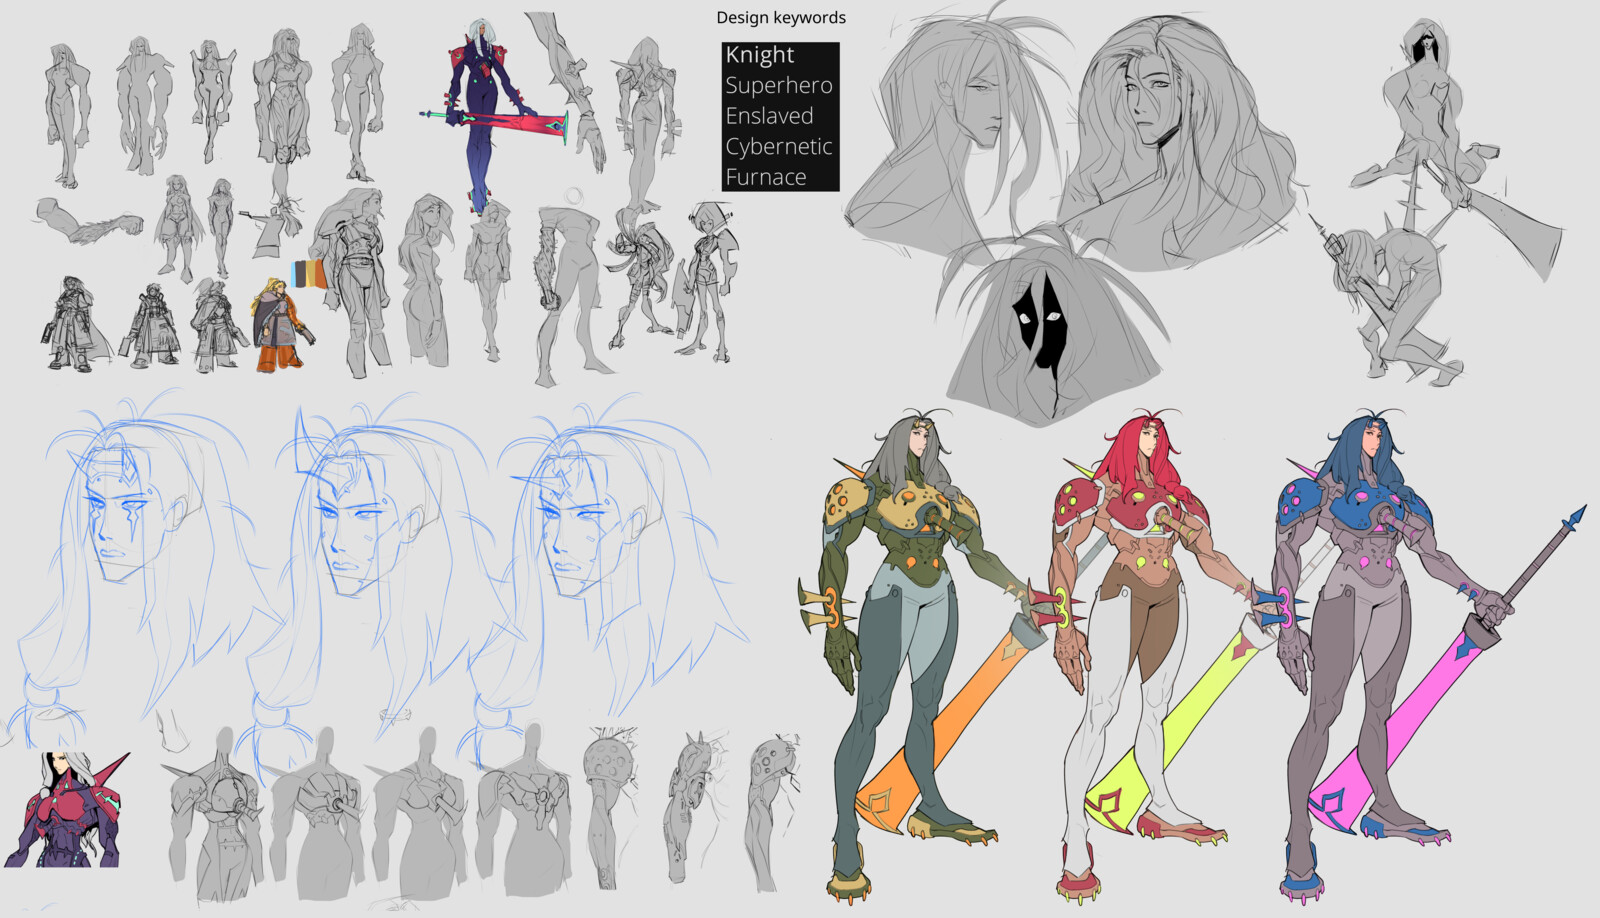This screenshot has width=1600, height=918.
Task: Click the keyword 'Cybernetic'
Action: click(x=779, y=147)
